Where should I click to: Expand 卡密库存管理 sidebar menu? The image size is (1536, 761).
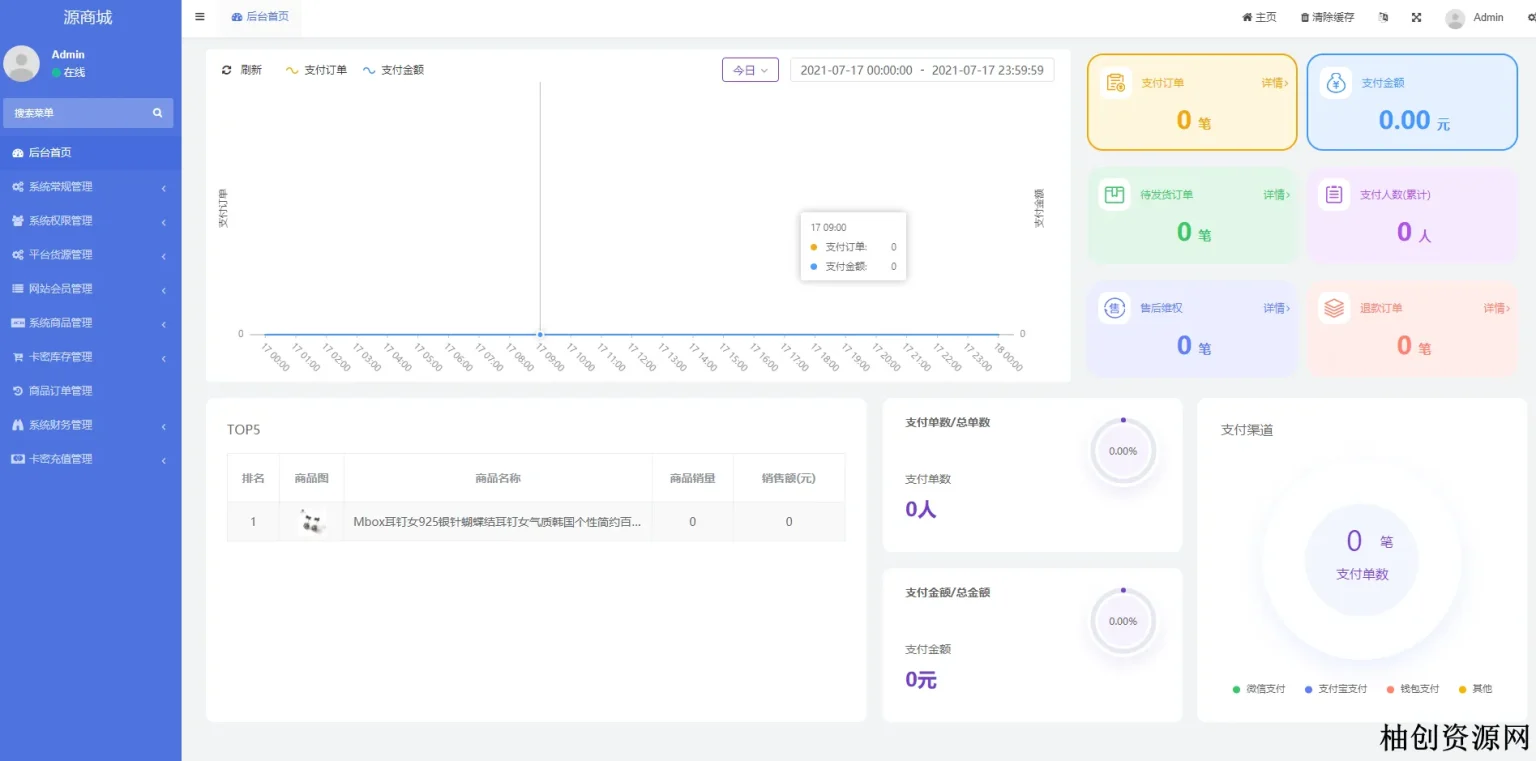coord(90,357)
